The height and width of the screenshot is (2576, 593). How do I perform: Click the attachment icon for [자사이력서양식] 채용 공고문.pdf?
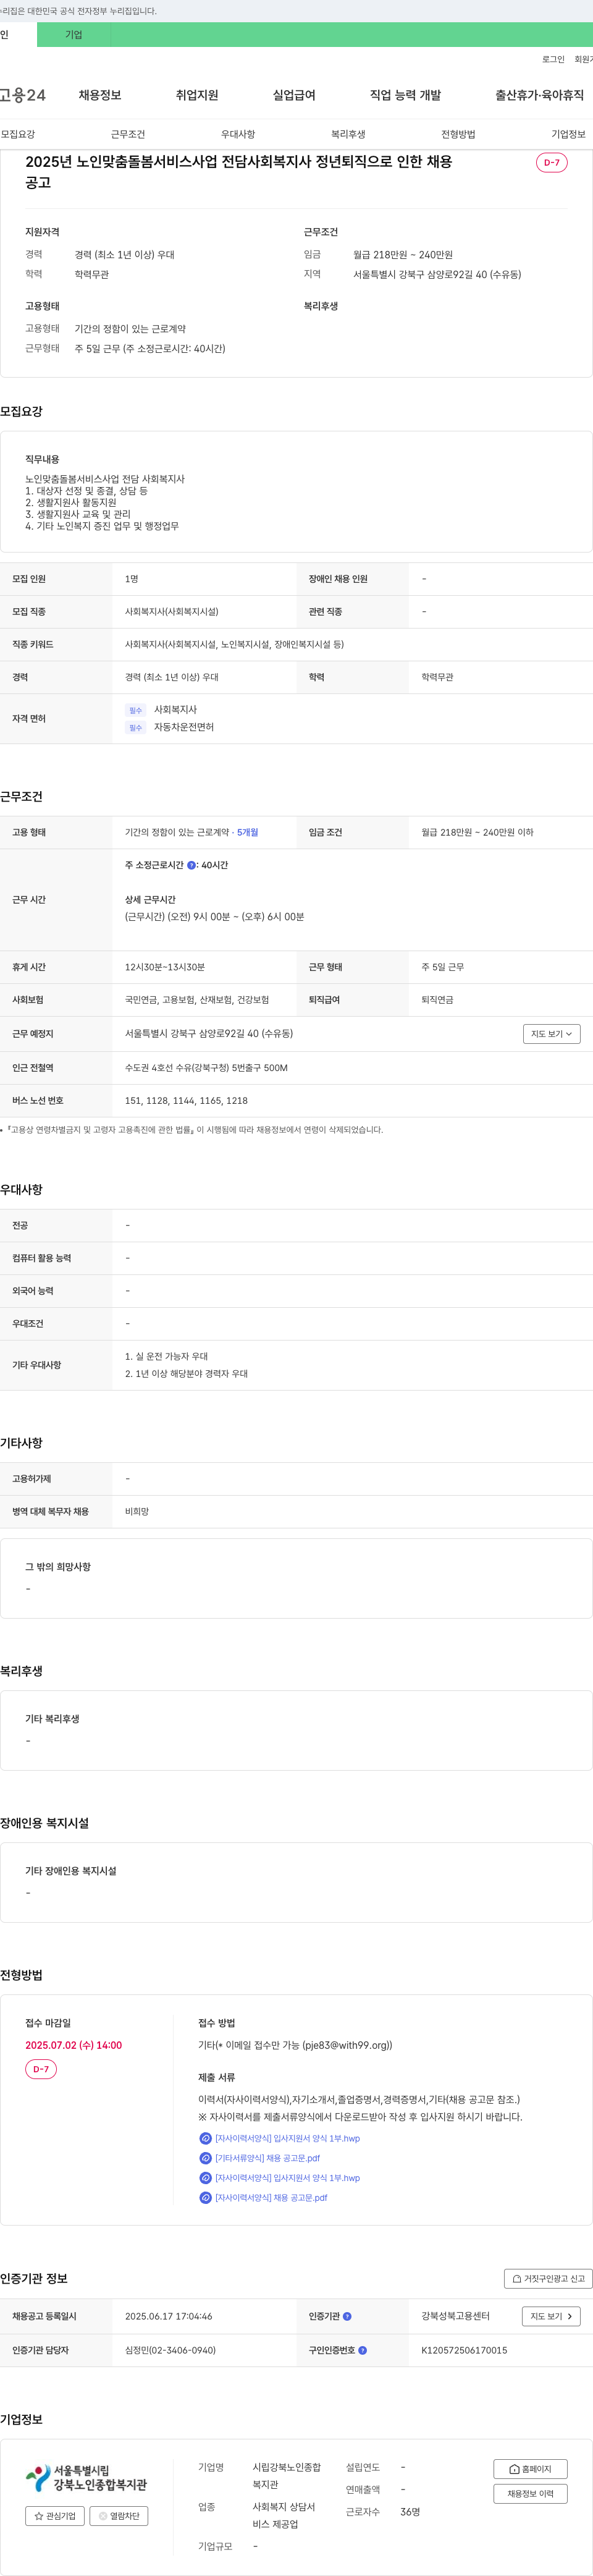[x=205, y=2197]
